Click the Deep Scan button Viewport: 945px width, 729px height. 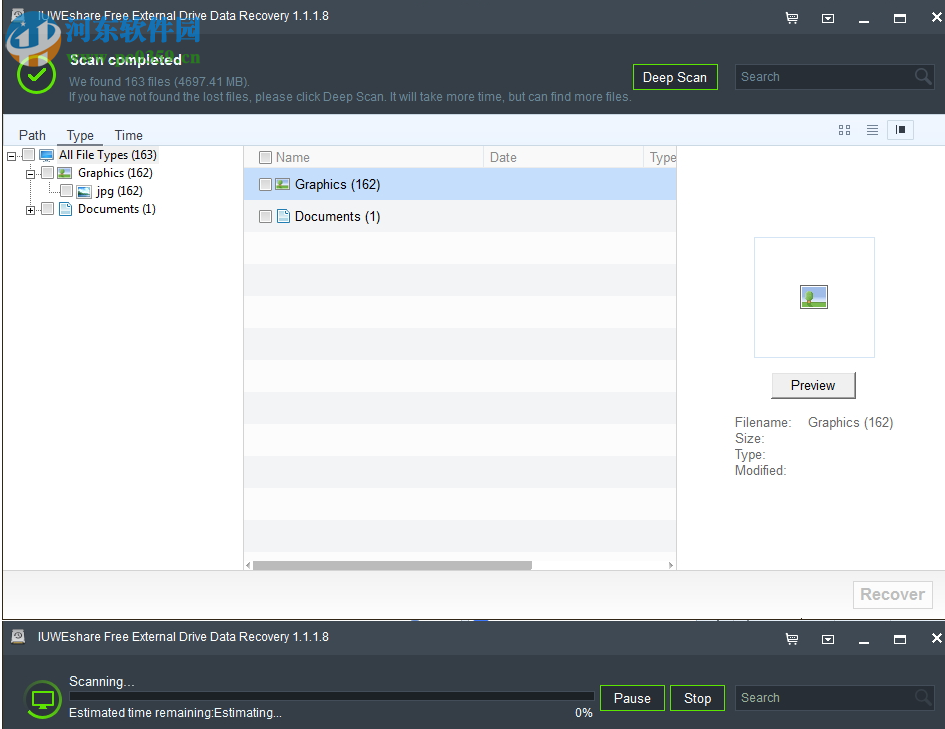[x=675, y=76]
